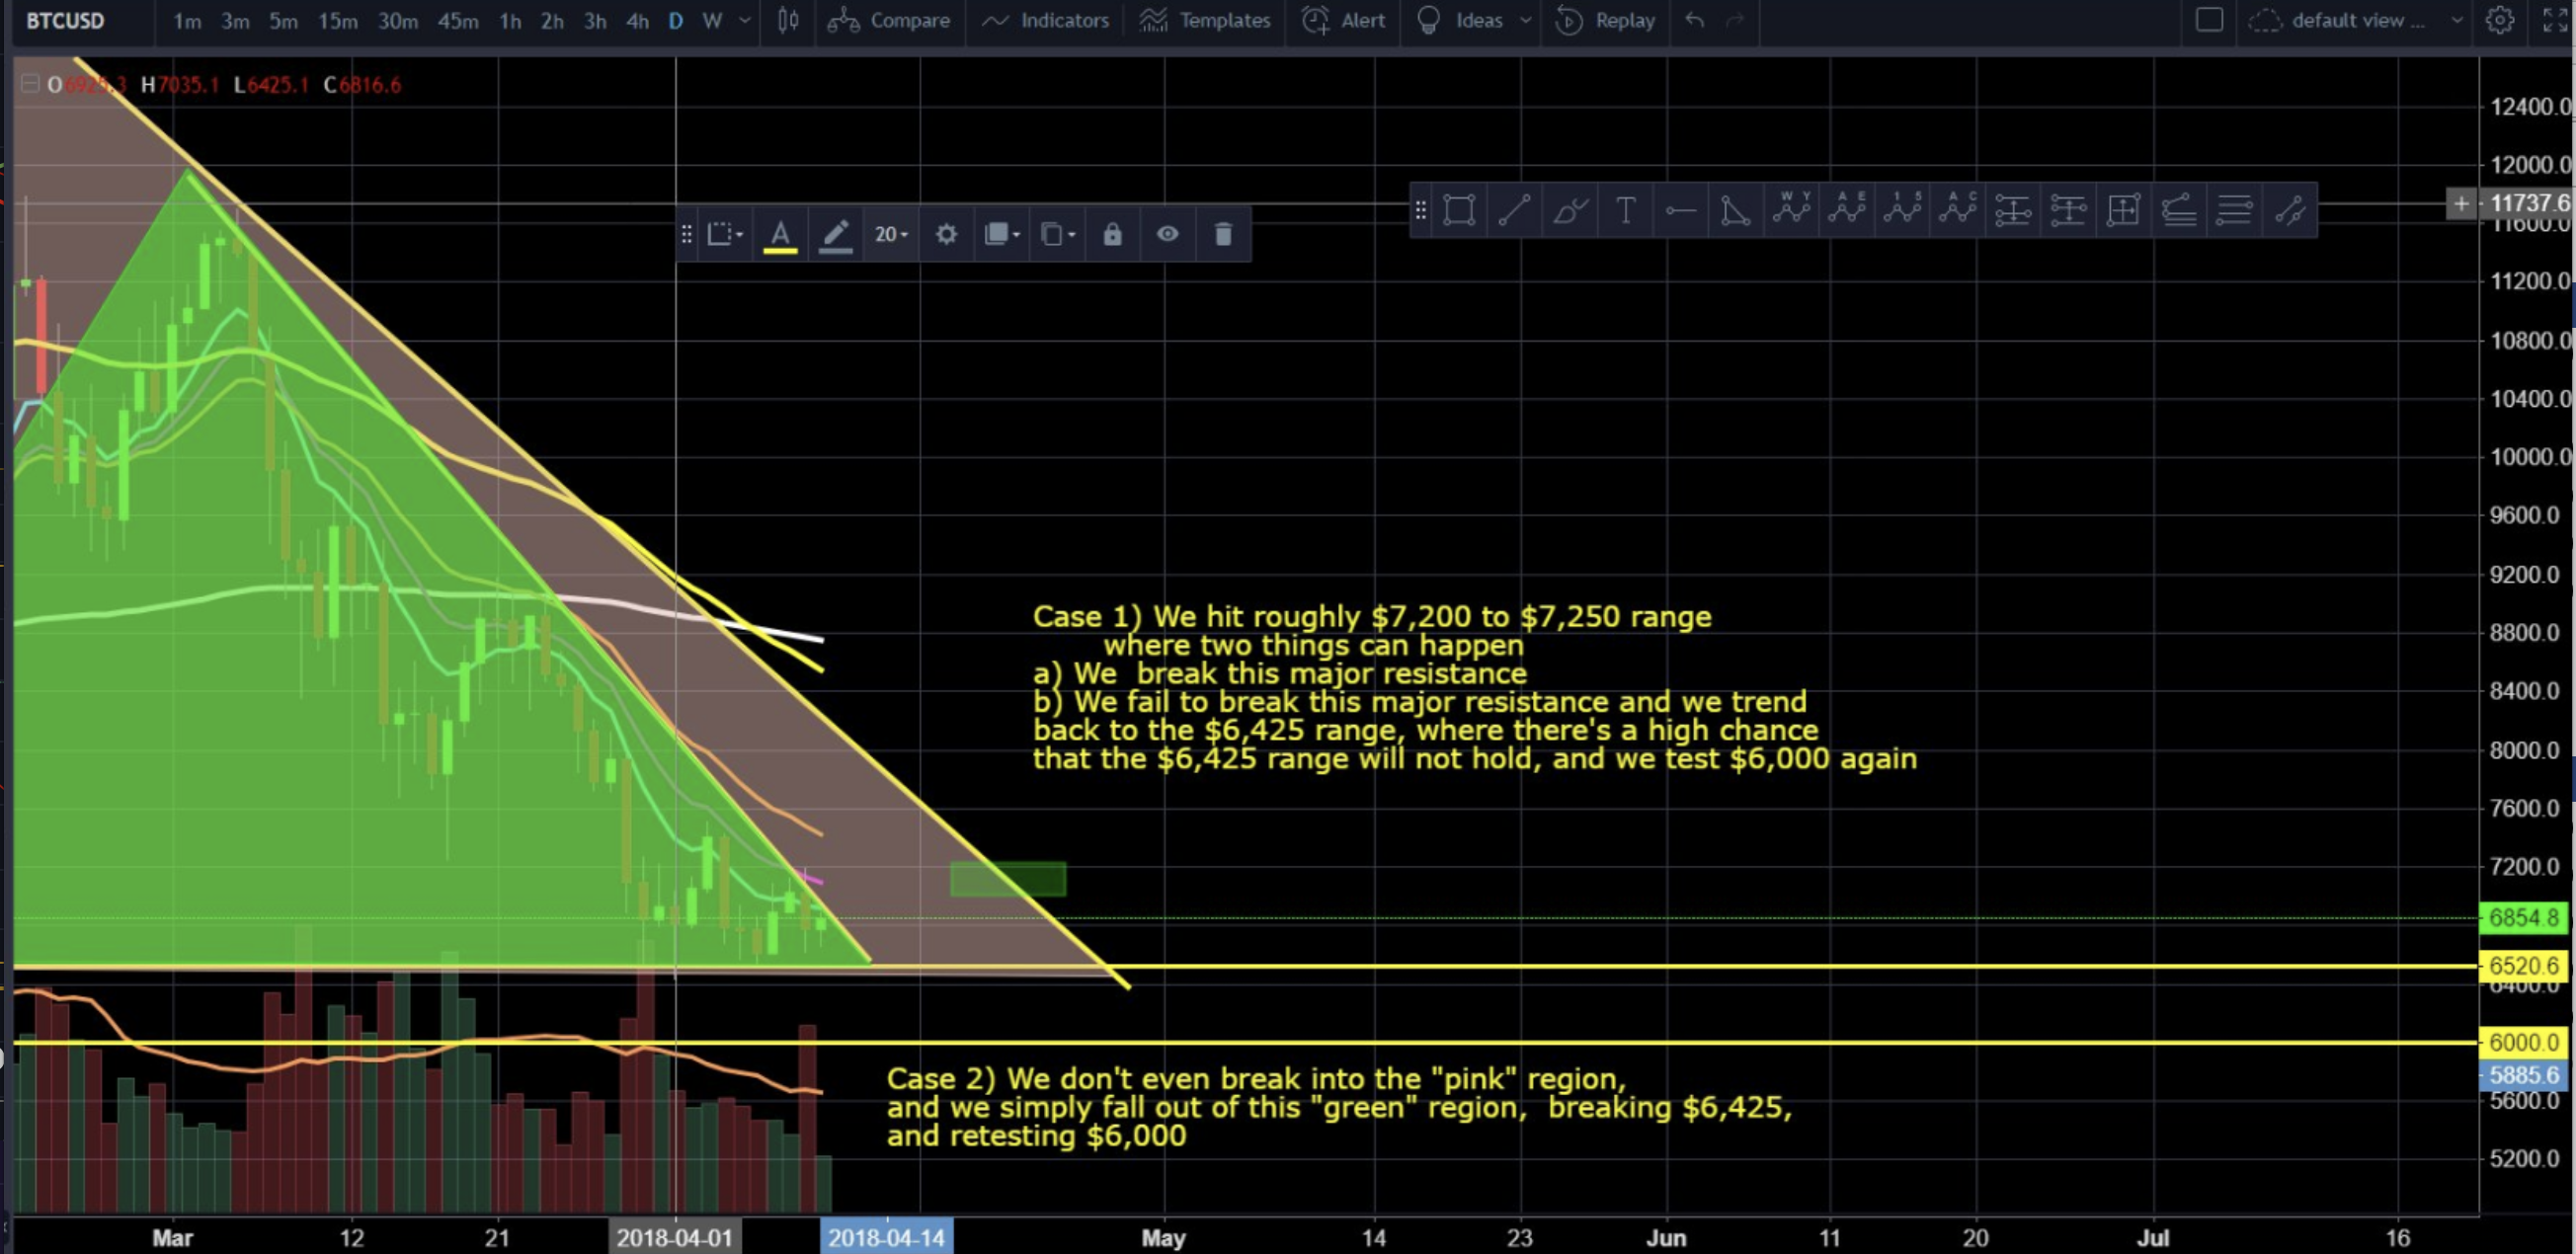Select the Rectangle drawing tool in favorites toolbar

point(1459,211)
